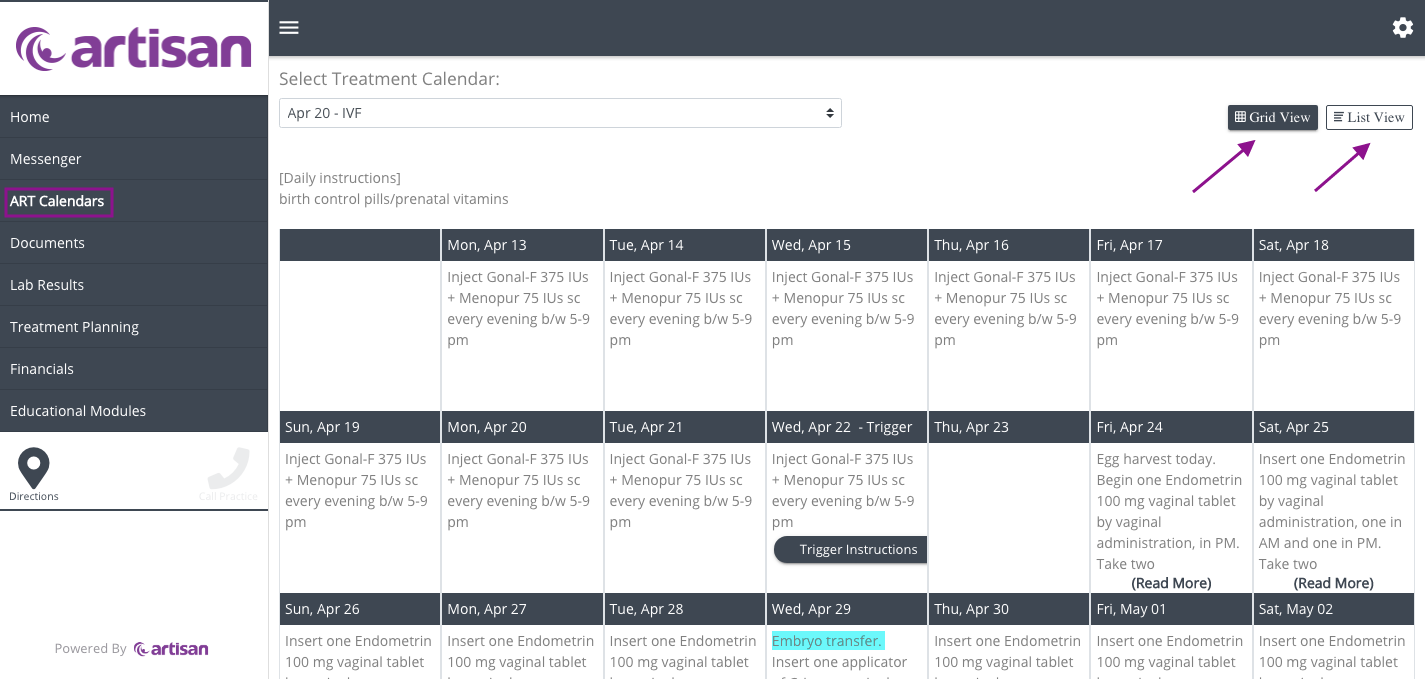Viewport: 1425px width, 679px height.
Task: Open the hamburger menu icon
Action: [289, 27]
